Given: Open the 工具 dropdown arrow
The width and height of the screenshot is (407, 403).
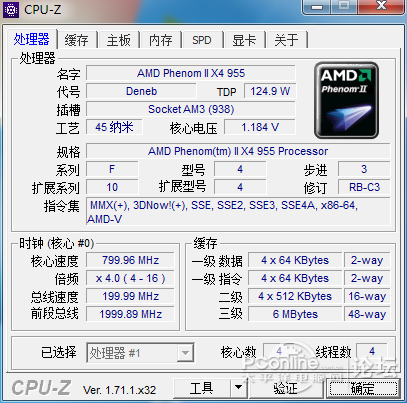Looking at the screenshot, I should tap(238, 388).
